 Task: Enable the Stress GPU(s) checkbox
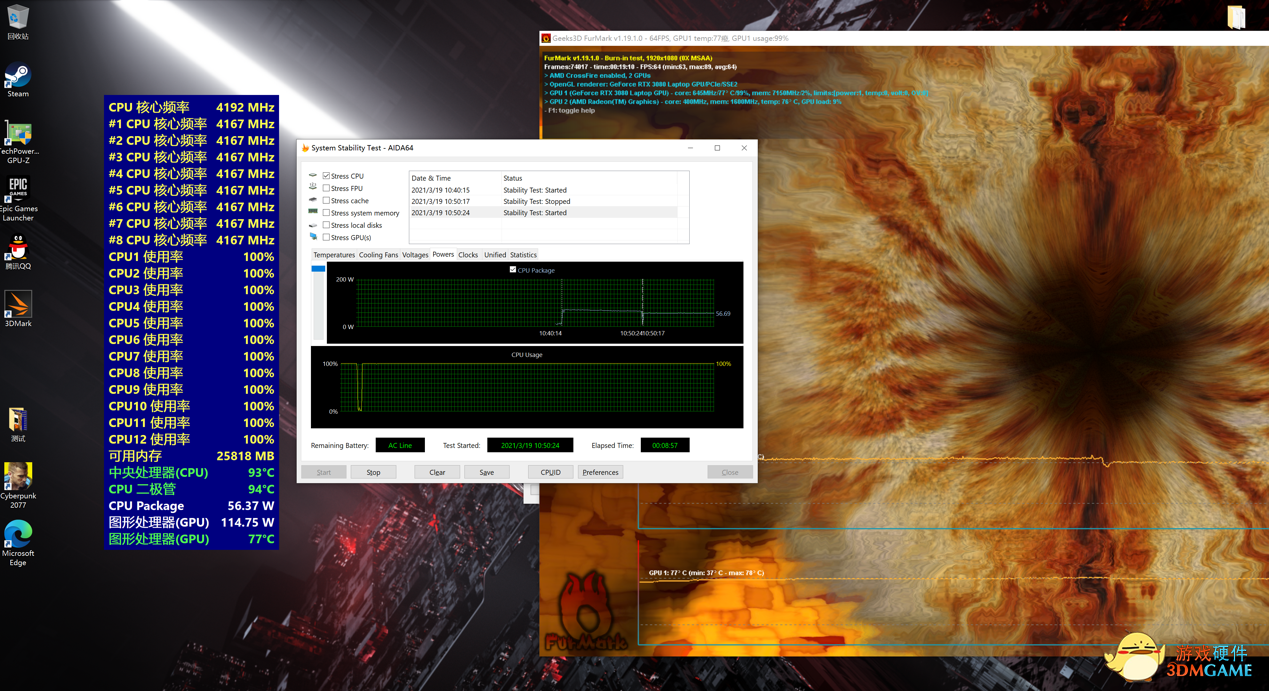coord(326,237)
